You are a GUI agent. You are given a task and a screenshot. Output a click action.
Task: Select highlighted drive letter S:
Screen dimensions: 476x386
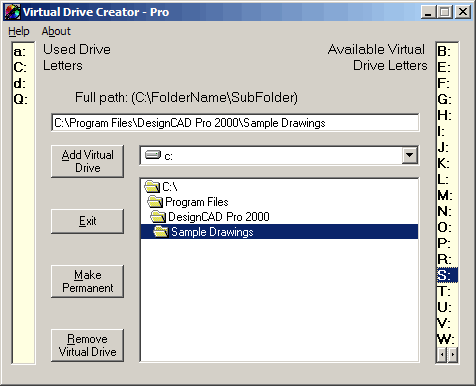click(x=447, y=275)
